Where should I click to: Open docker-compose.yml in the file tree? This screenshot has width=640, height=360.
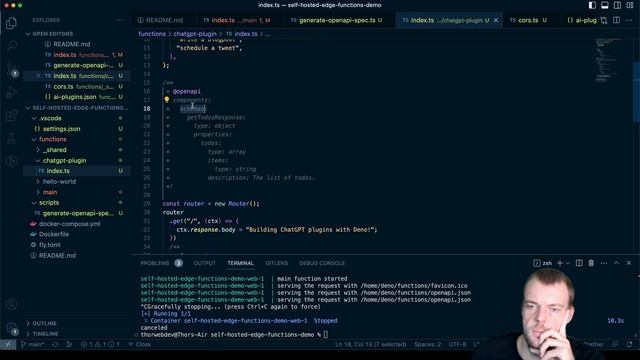[69, 224]
